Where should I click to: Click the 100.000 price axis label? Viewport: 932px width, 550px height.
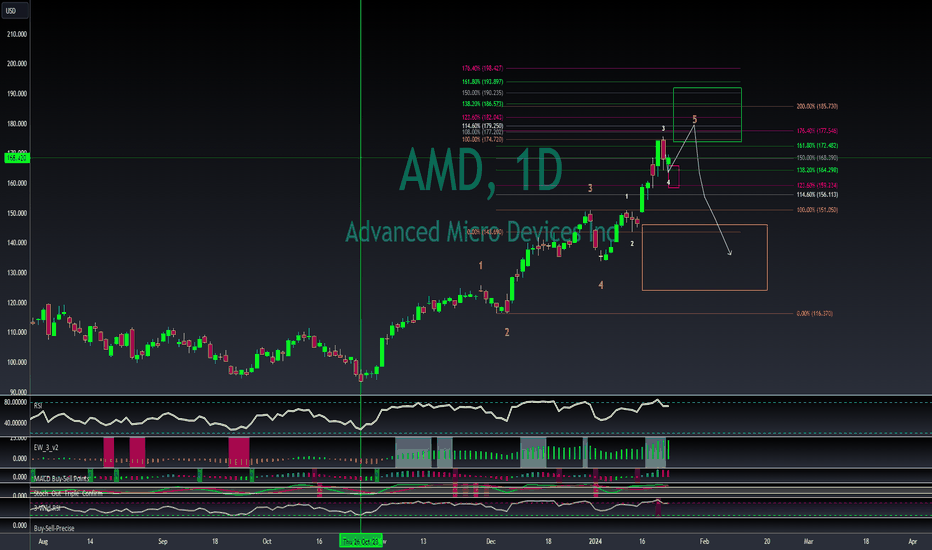[17, 362]
